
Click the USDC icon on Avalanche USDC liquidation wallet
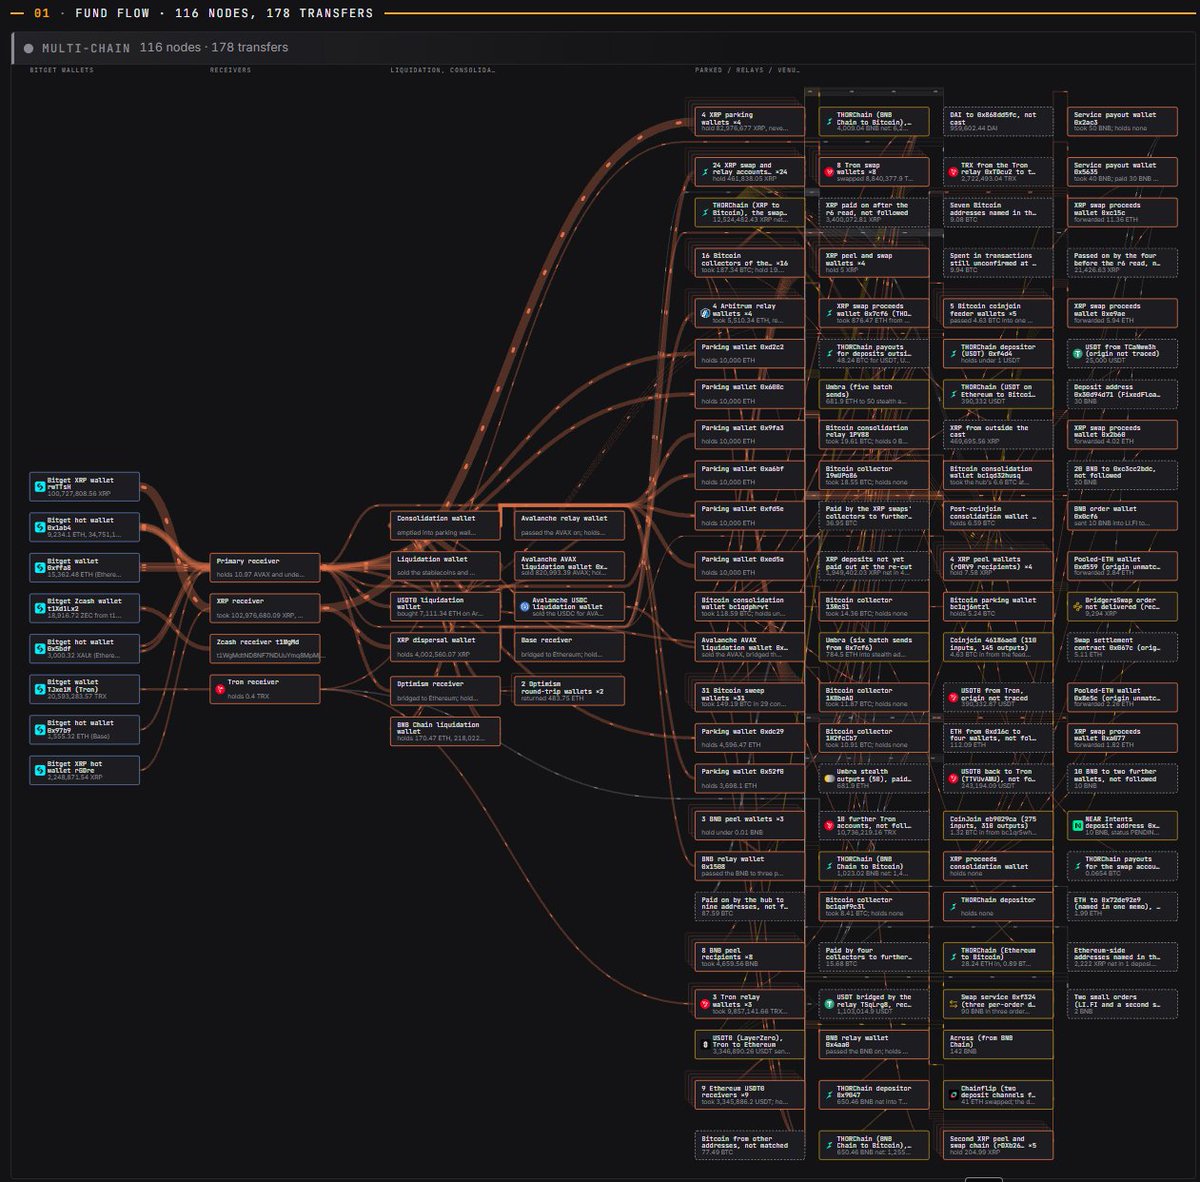click(x=524, y=606)
